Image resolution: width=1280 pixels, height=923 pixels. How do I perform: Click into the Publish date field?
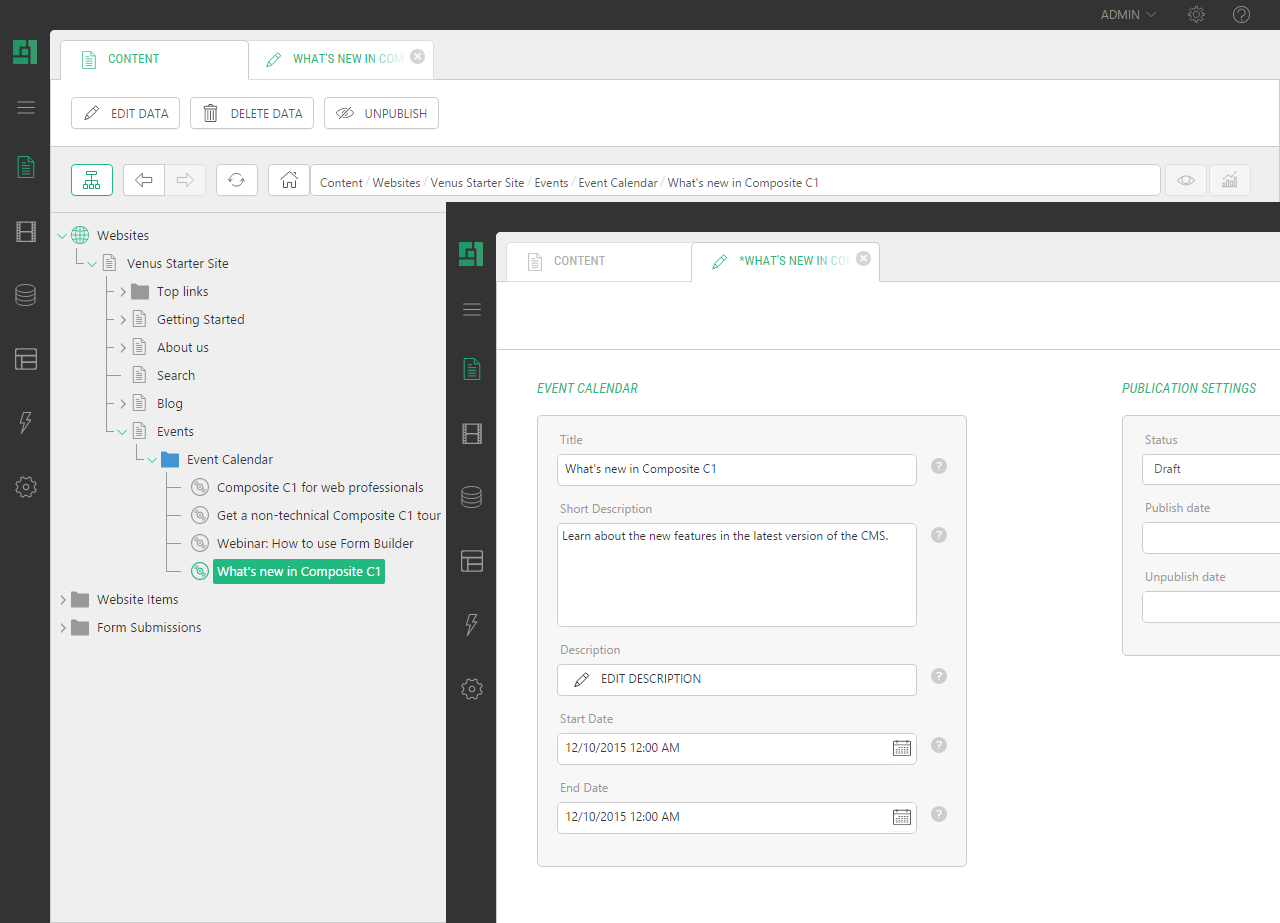[1210, 538]
